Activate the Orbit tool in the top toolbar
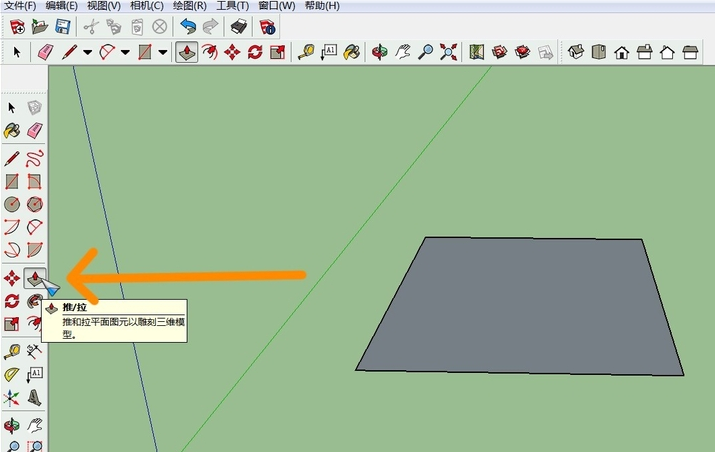 pos(380,52)
